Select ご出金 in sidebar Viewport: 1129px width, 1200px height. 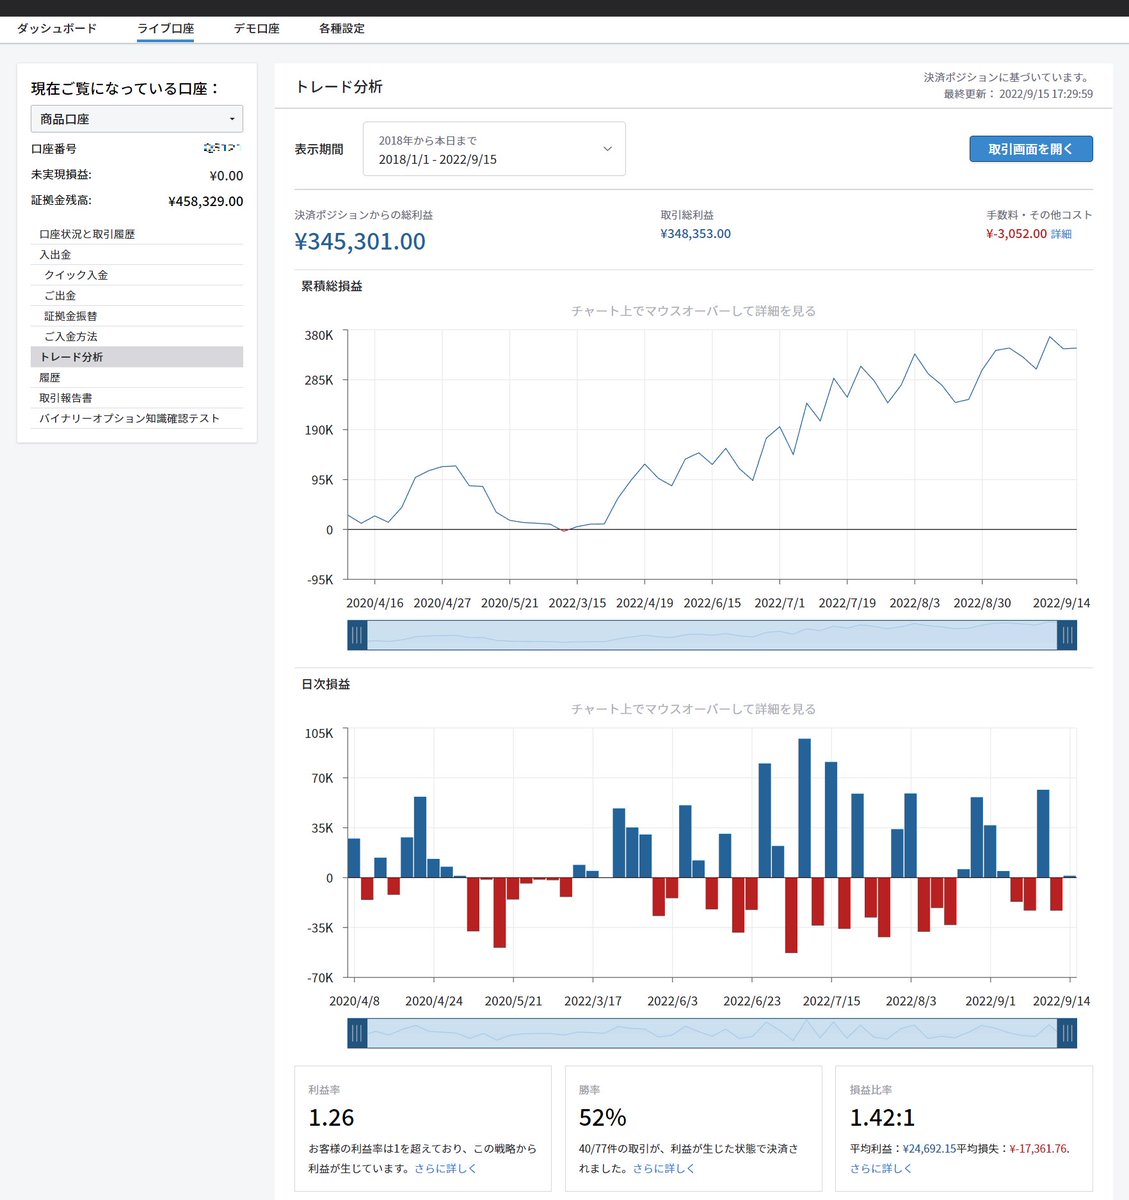(137, 296)
